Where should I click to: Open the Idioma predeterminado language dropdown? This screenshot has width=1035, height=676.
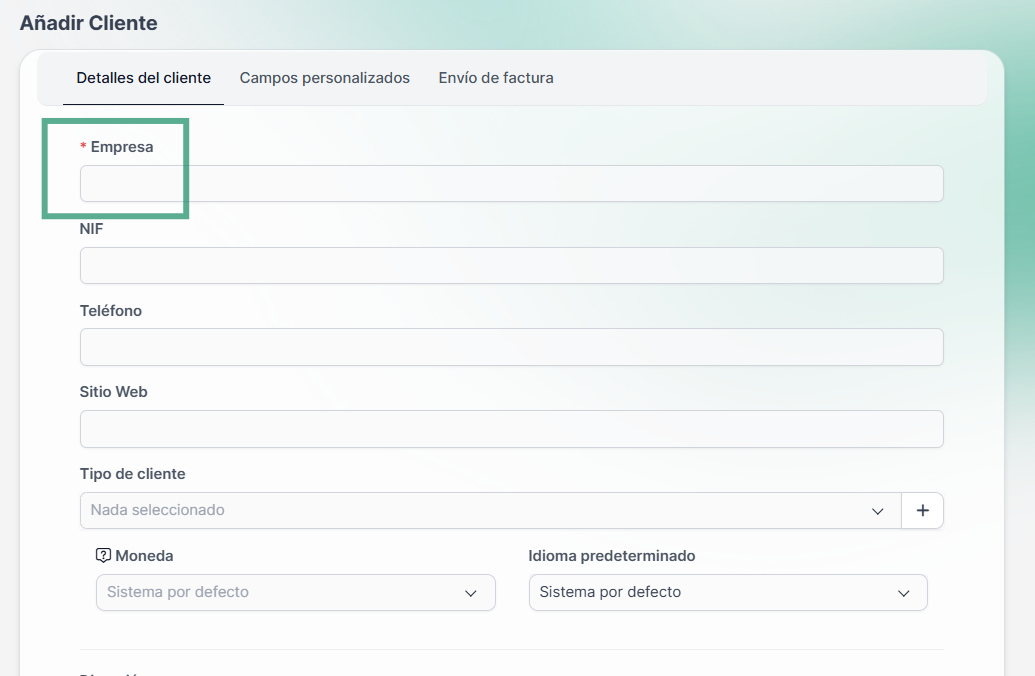tap(715, 592)
